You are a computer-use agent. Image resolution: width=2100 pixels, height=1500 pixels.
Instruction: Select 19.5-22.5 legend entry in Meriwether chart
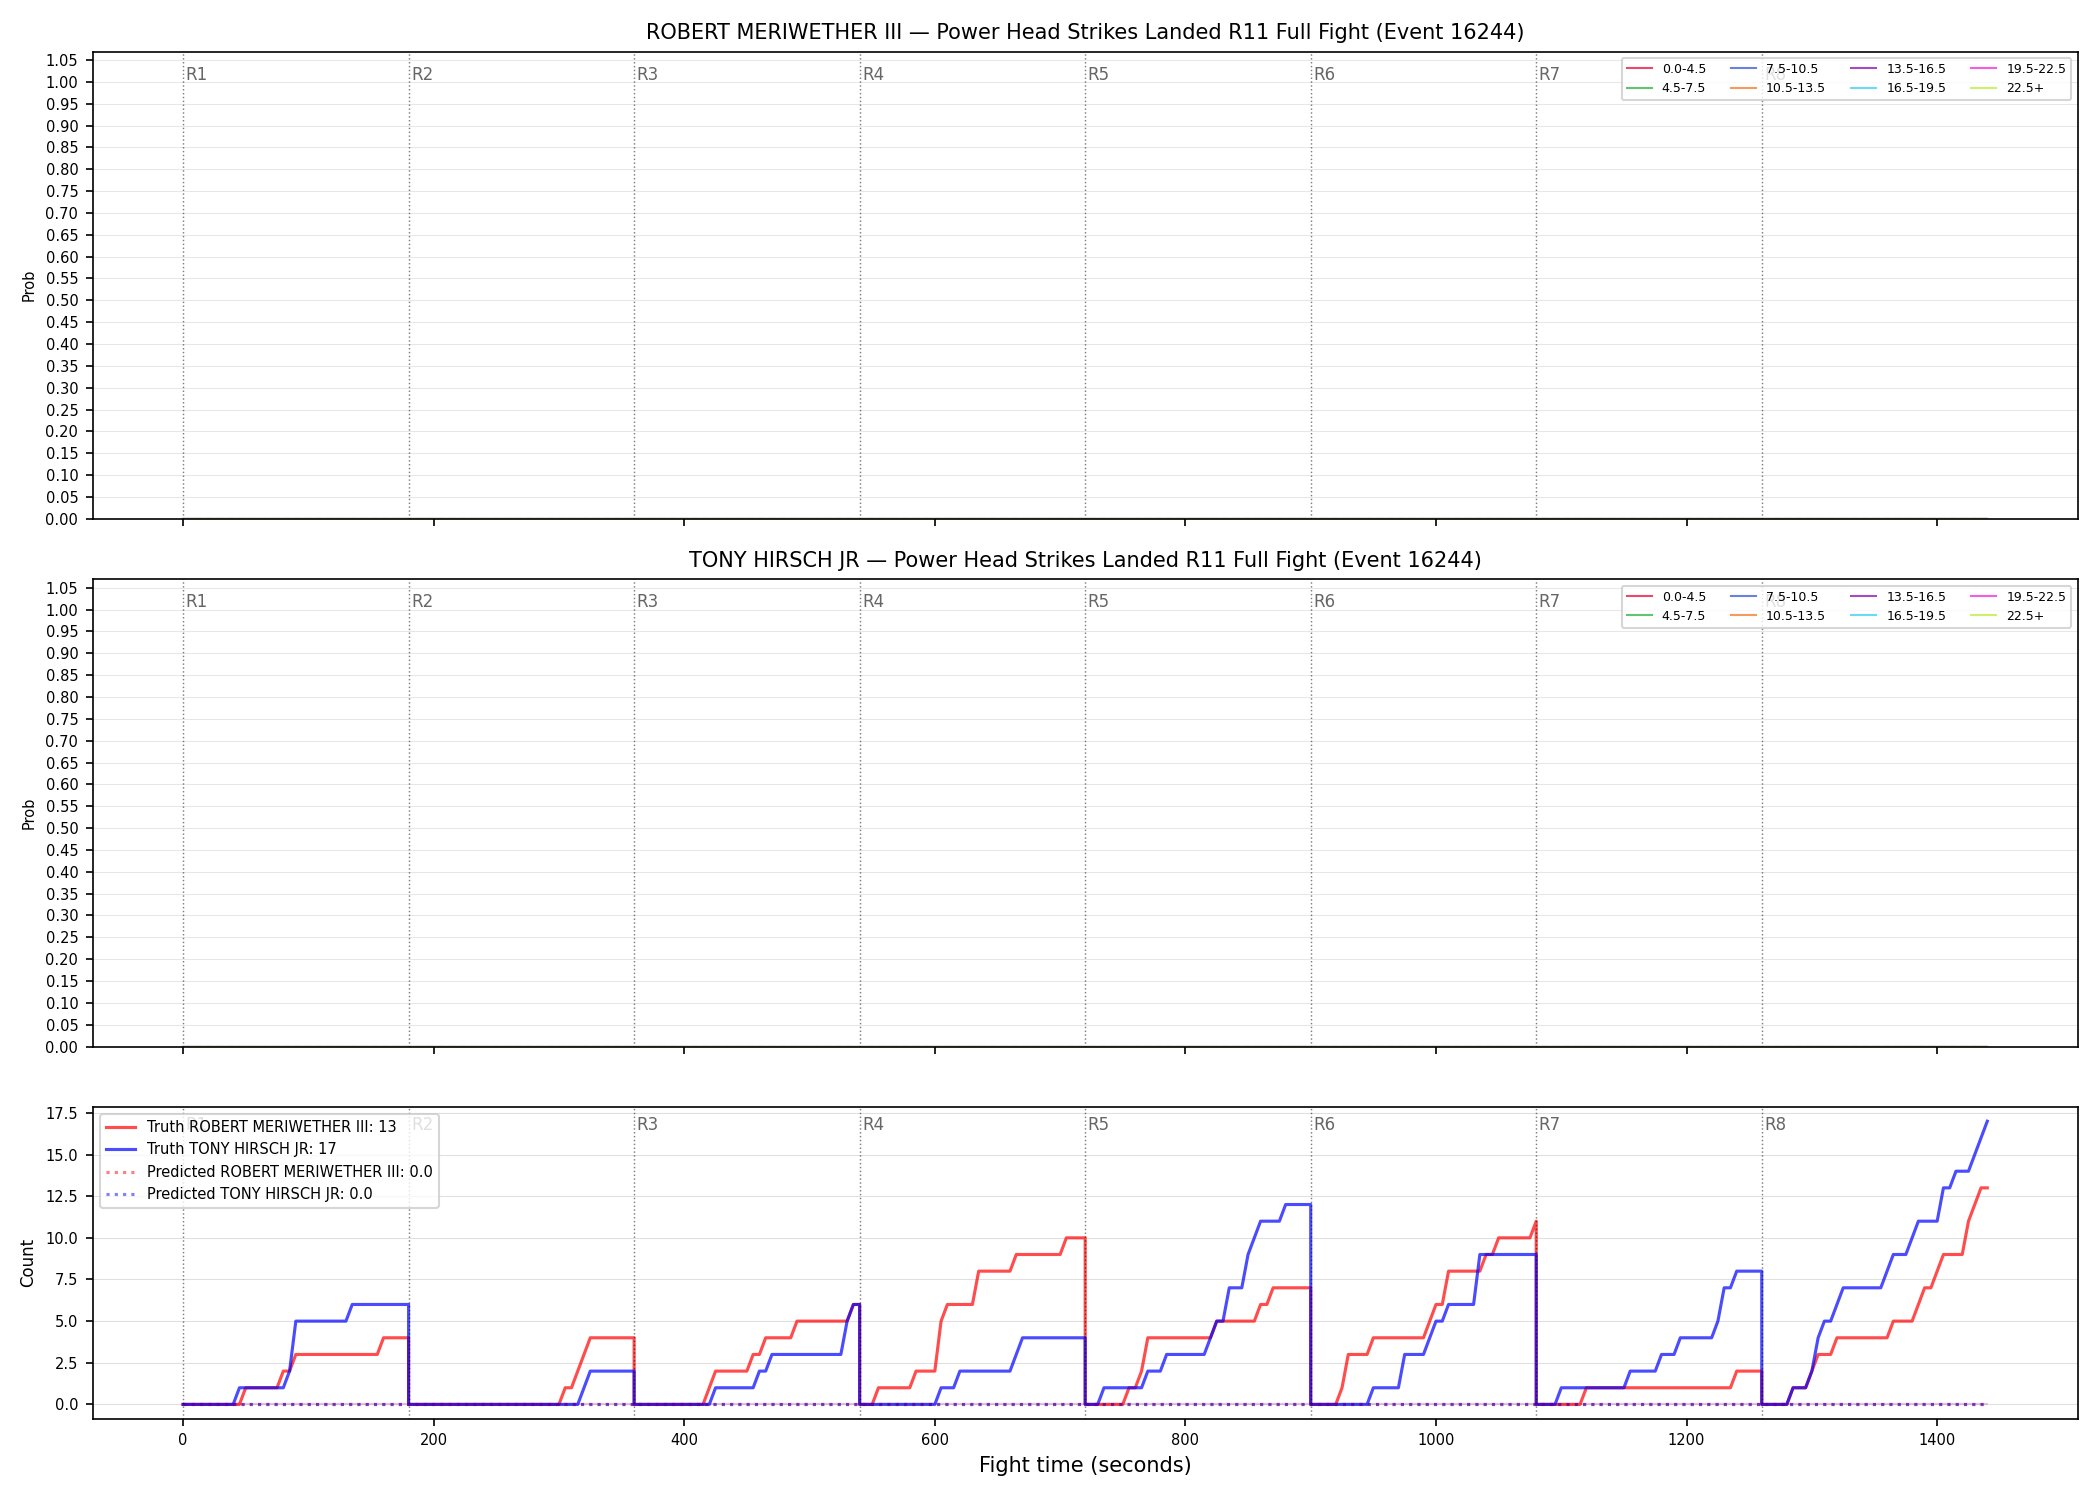tap(2018, 69)
